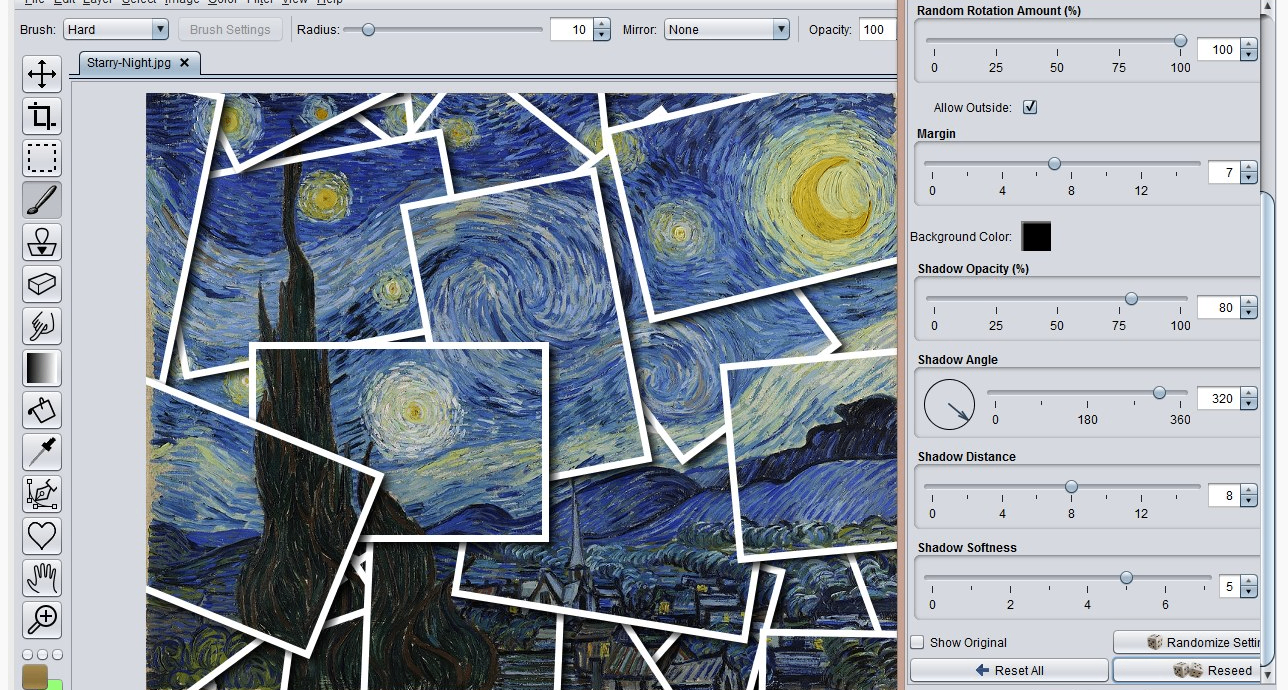Click the Shadow Softness value field

click(1228, 587)
